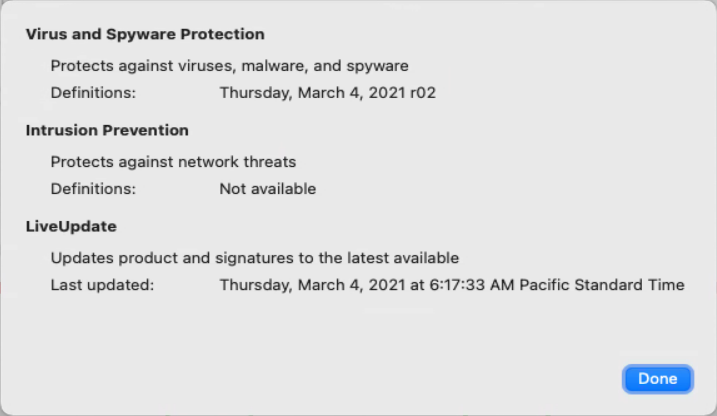Click the Definitions label under Intrusion Prevention

pyautogui.click(x=93, y=189)
